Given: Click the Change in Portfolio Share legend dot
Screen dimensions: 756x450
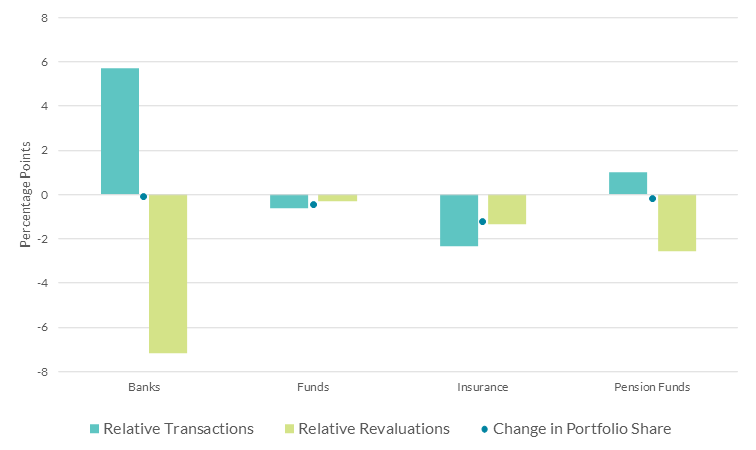Looking at the screenshot, I should click(x=485, y=429).
